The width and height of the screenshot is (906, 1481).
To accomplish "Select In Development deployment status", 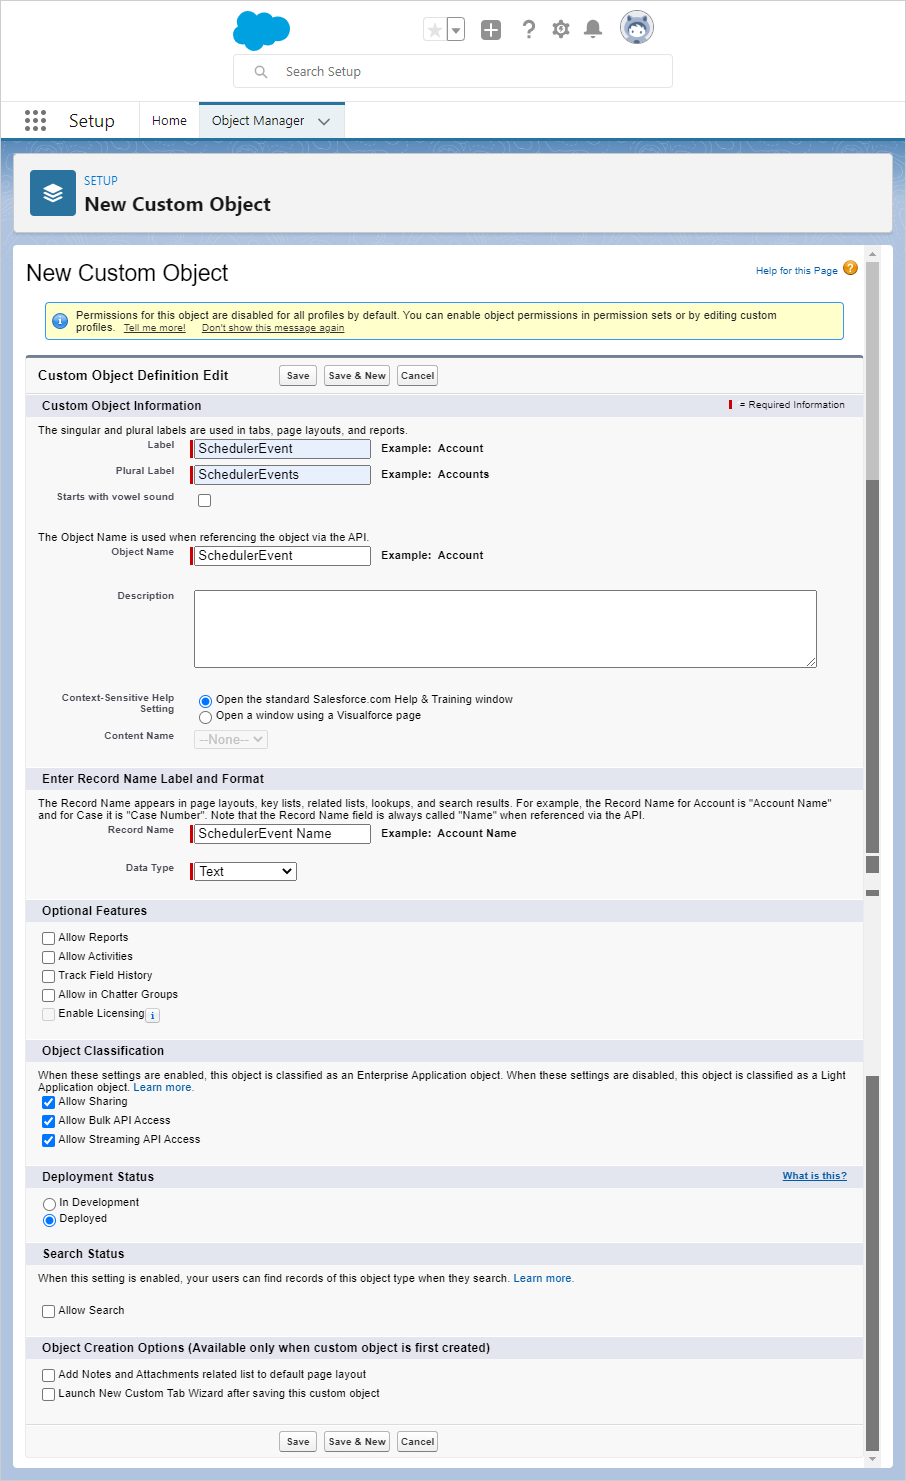I will click(x=49, y=1204).
